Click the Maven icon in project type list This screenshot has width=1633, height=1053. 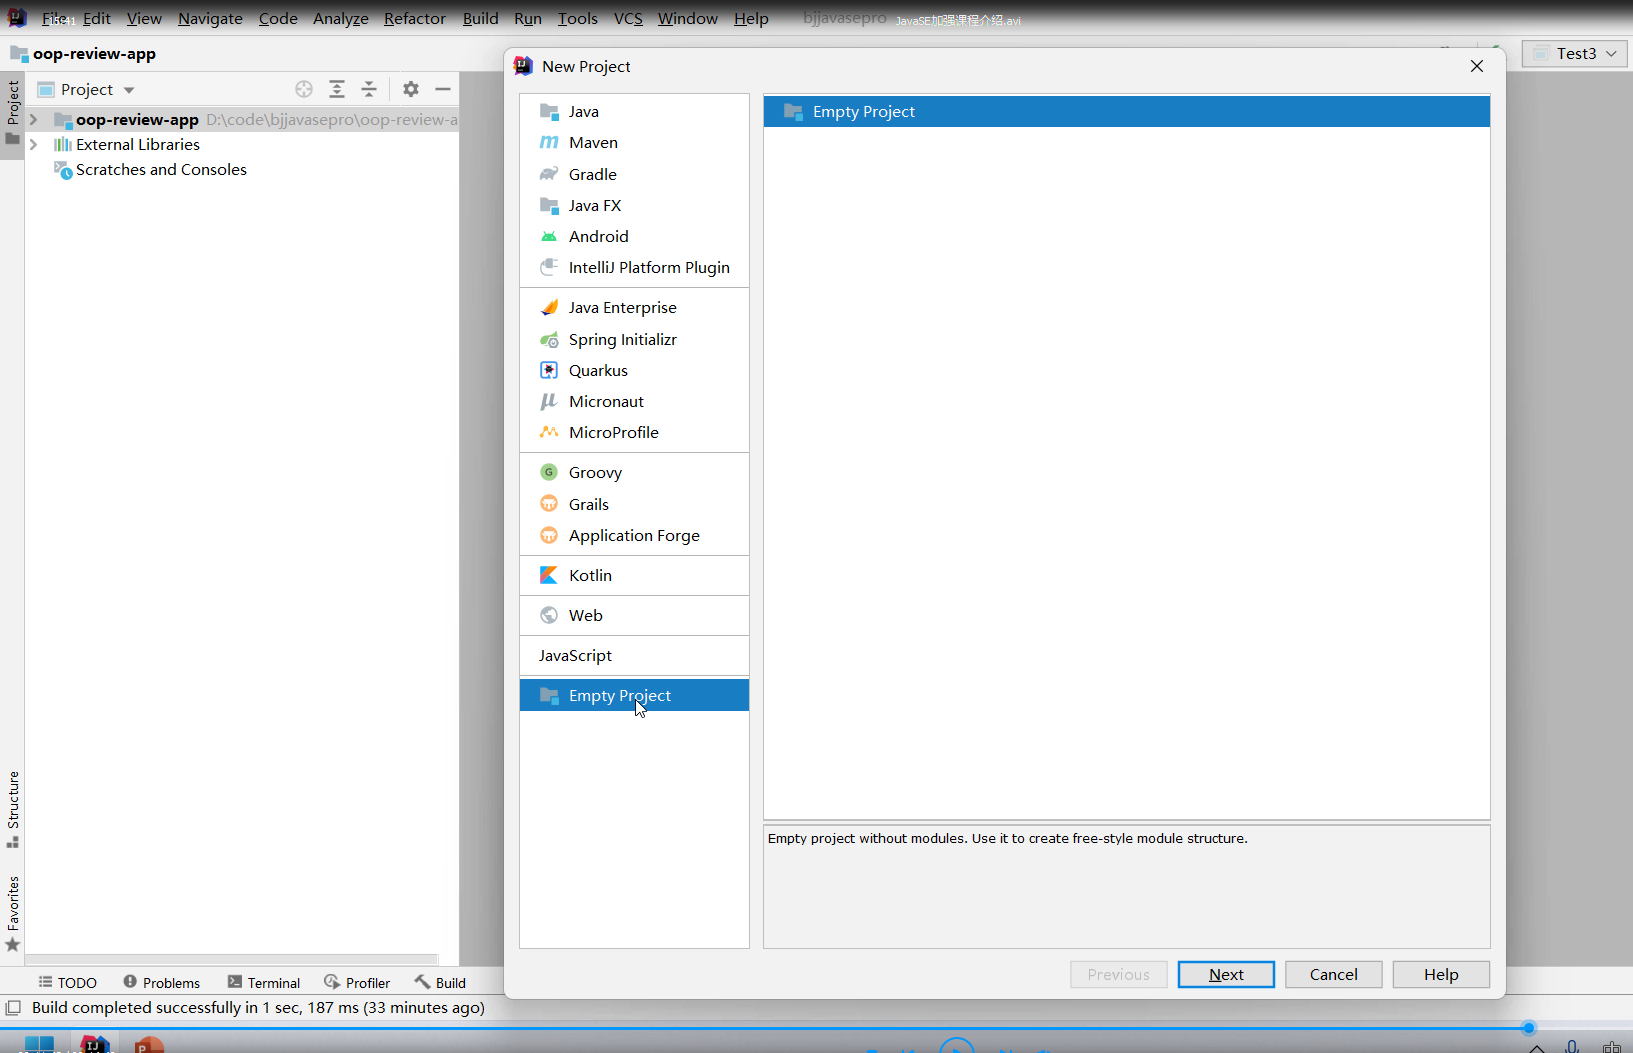point(549,142)
